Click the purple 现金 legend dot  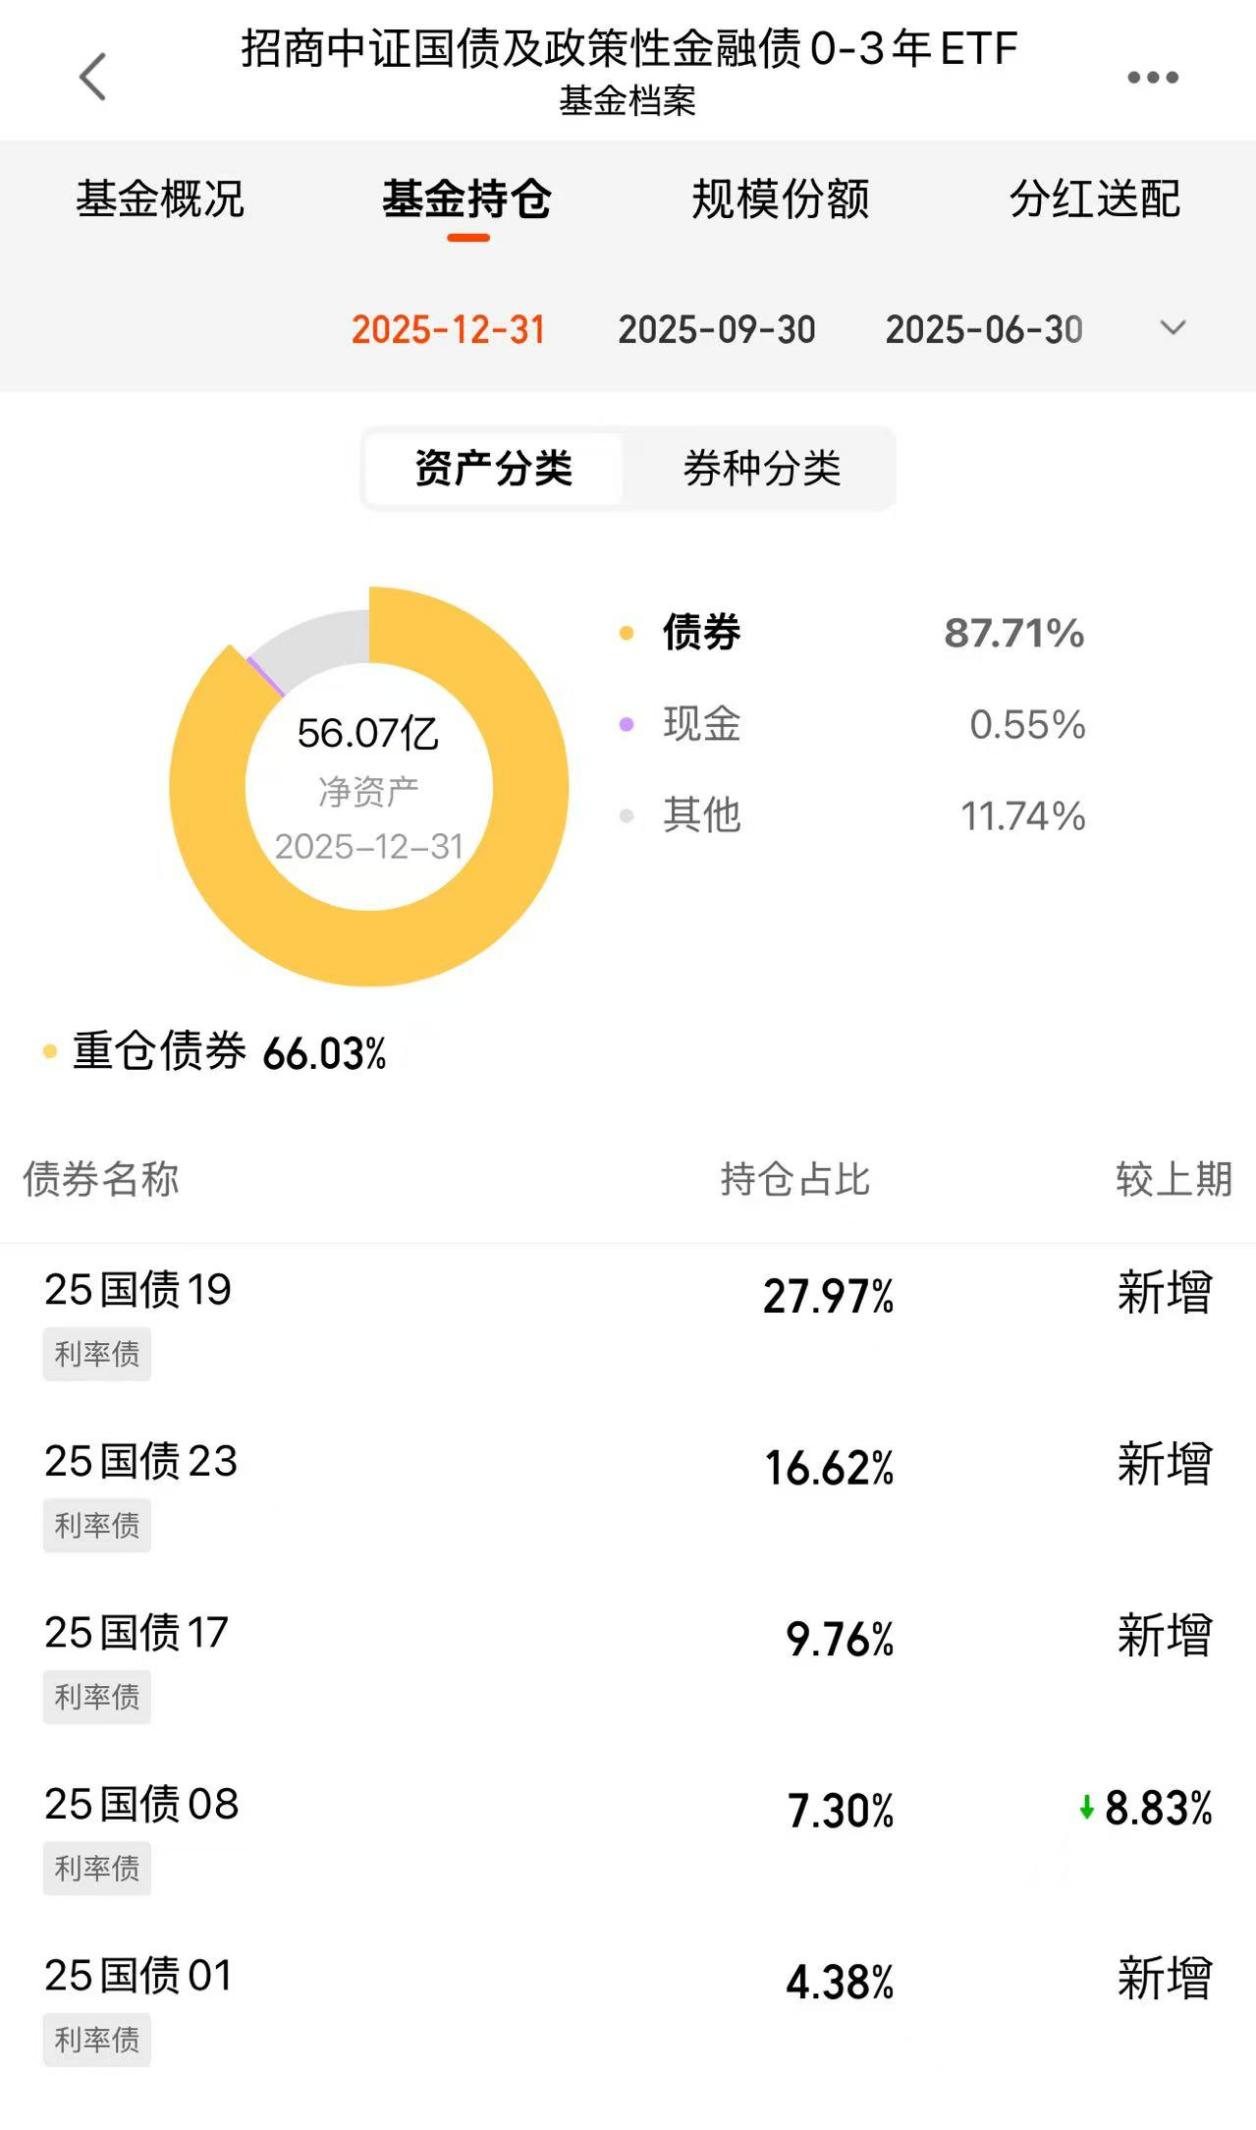coord(627,725)
